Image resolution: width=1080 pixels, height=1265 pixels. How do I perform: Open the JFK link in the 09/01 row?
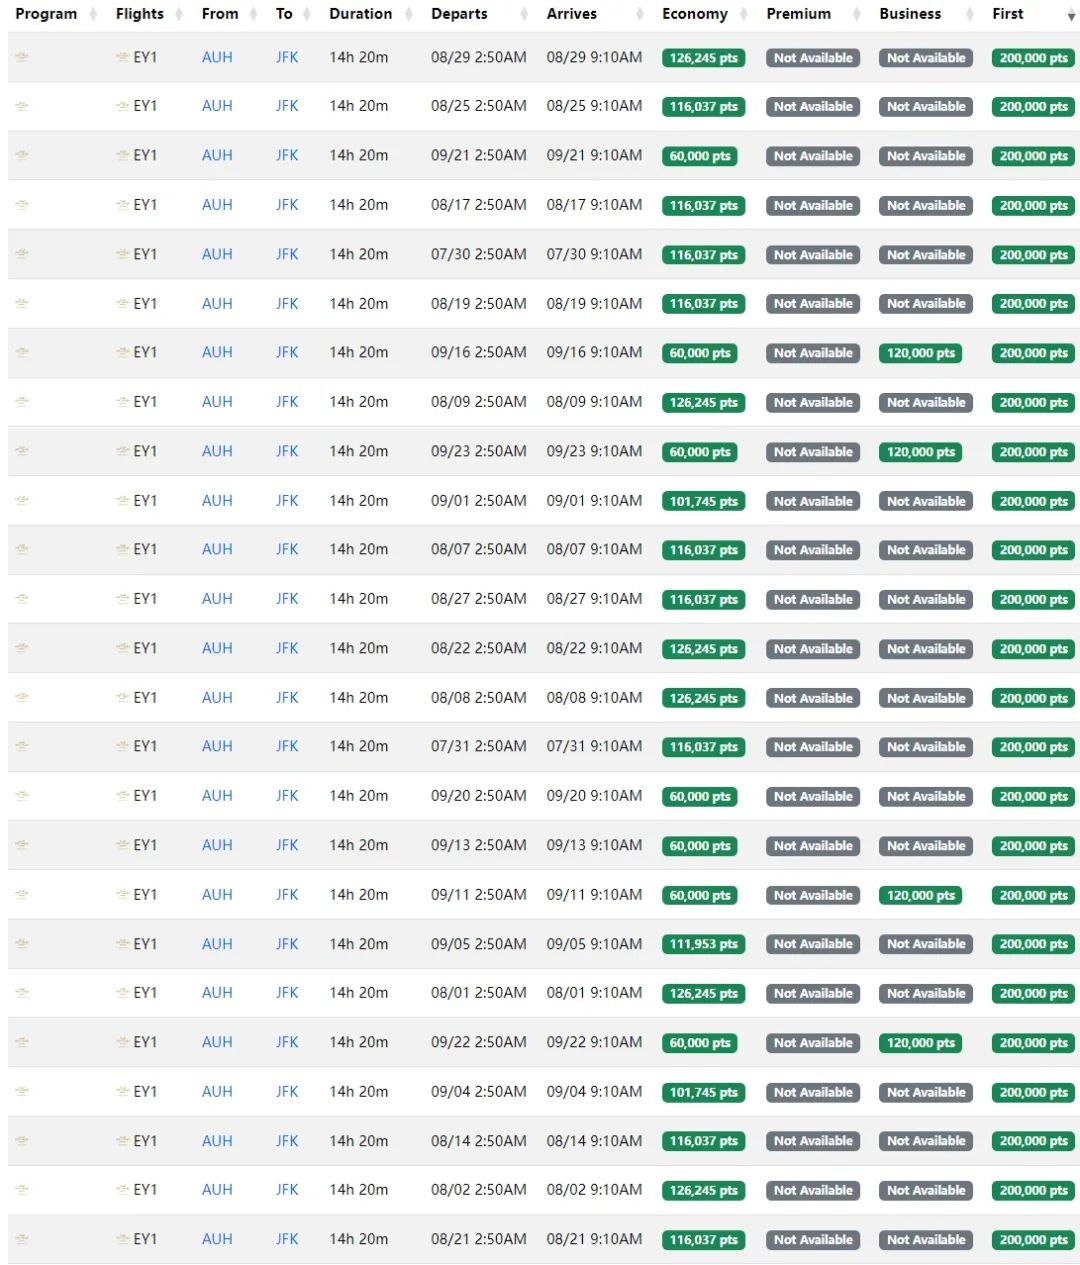(x=287, y=501)
